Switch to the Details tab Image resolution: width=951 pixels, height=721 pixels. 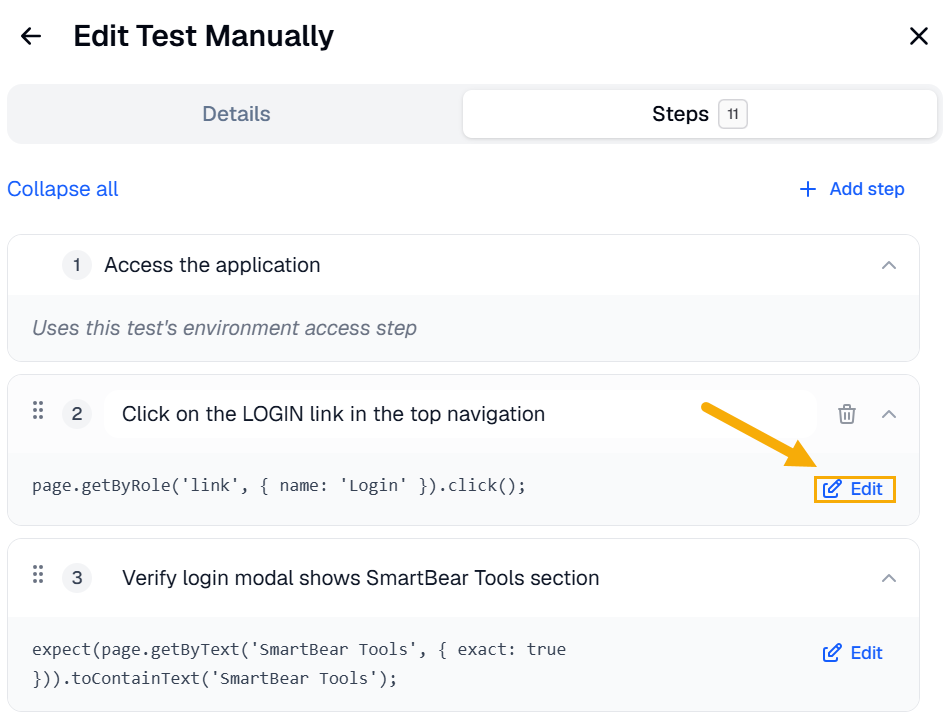pos(237,114)
